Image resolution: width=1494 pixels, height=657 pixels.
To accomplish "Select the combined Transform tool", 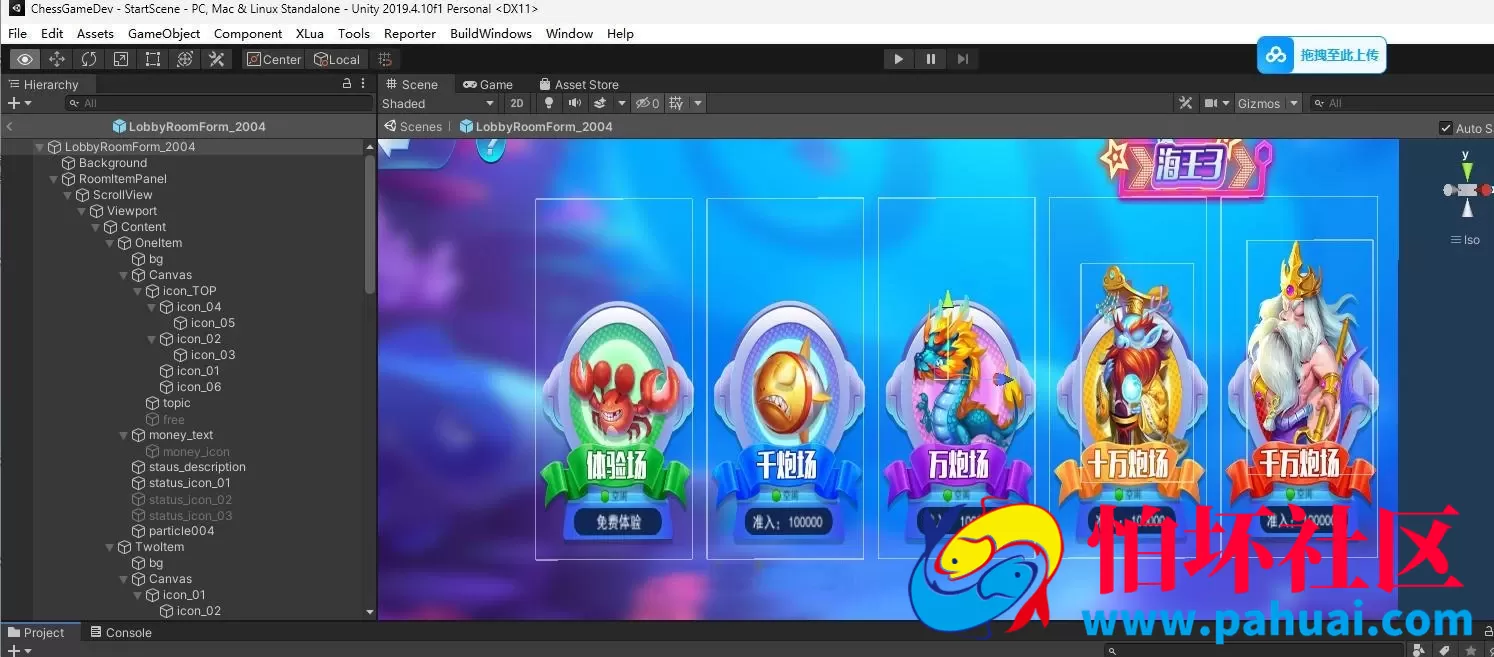I will click(x=185, y=59).
